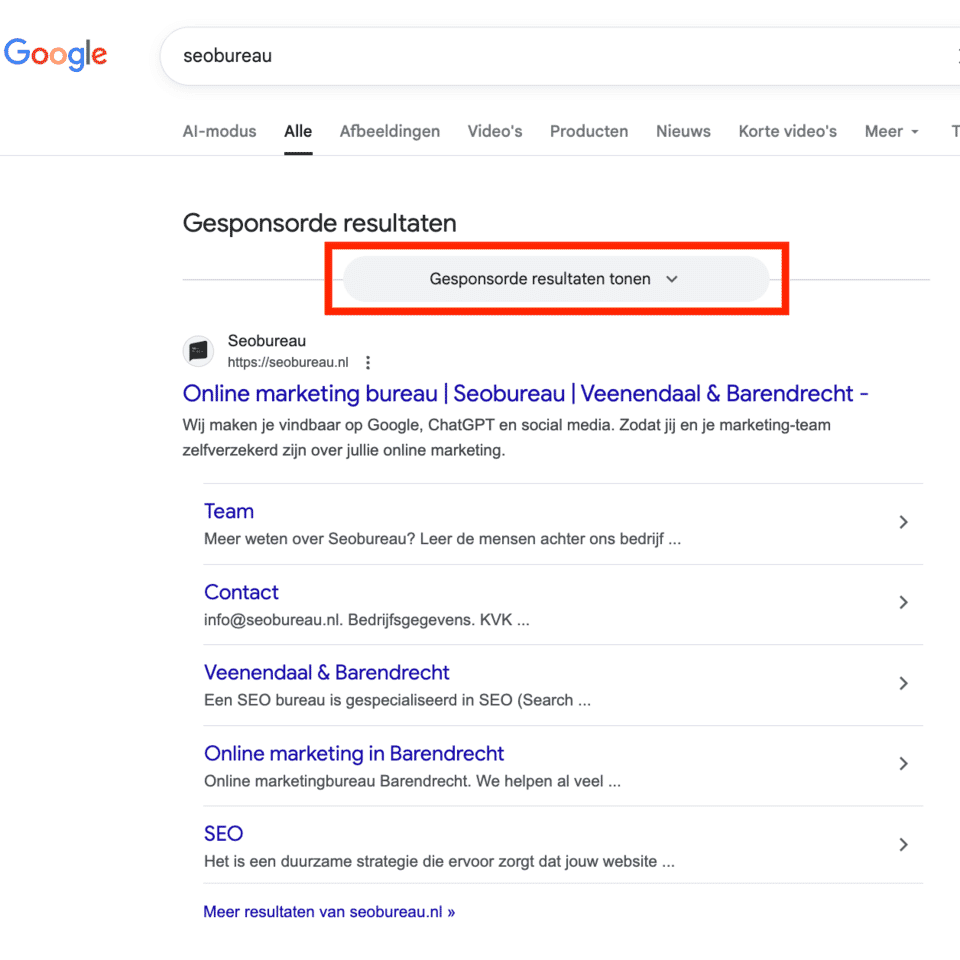Image resolution: width=960 pixels, height=960 pixels.
Task: Open the Online marketing bureau Seobureau result title
Action: [525, 393]
